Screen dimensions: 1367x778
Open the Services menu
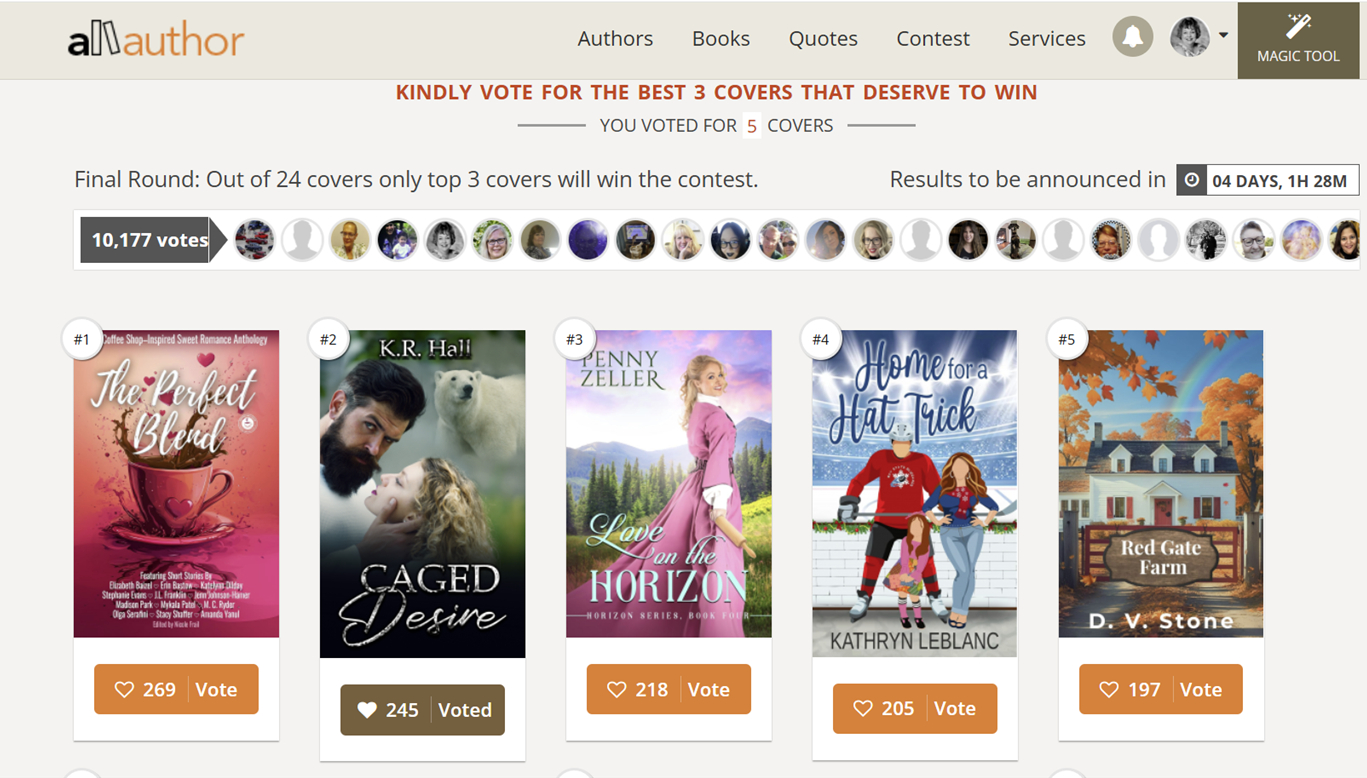(1046, 38)
